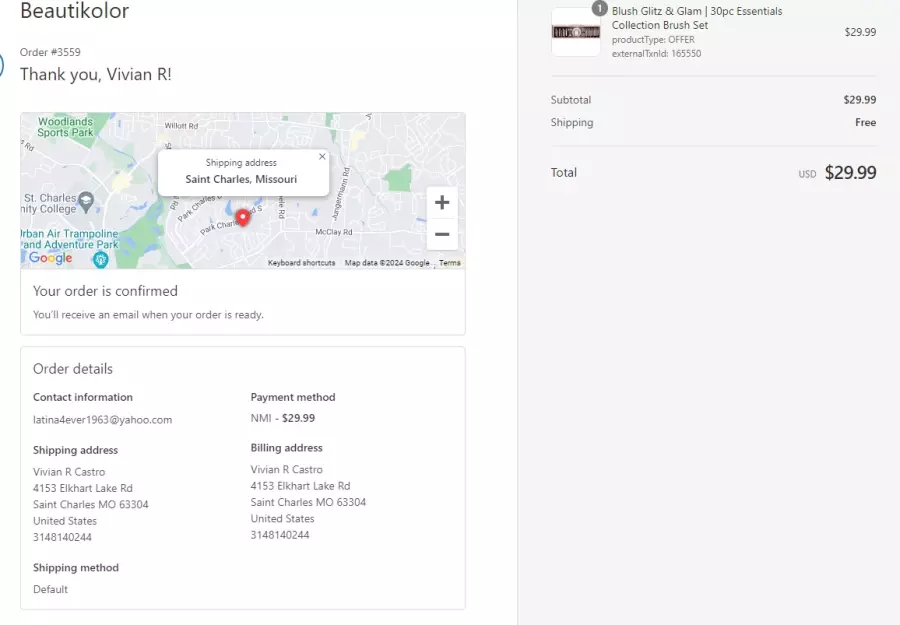
Task: Click the 'Your order is confirmed' heading
Action: 106,291
